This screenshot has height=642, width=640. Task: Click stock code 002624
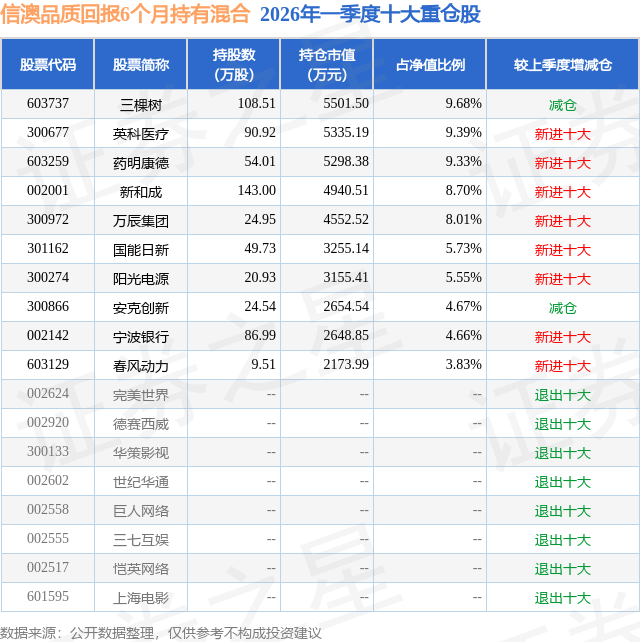point(48,394)
